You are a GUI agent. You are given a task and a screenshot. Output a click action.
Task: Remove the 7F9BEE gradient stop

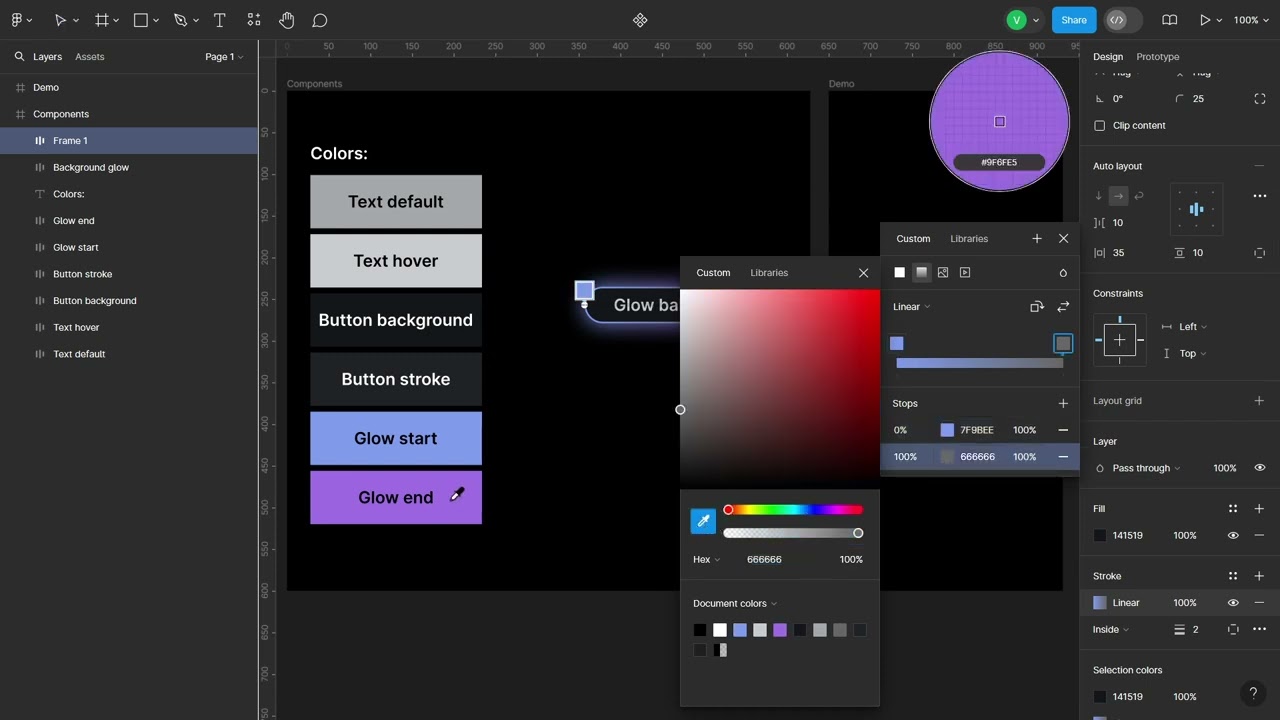tap(1063, 430)
